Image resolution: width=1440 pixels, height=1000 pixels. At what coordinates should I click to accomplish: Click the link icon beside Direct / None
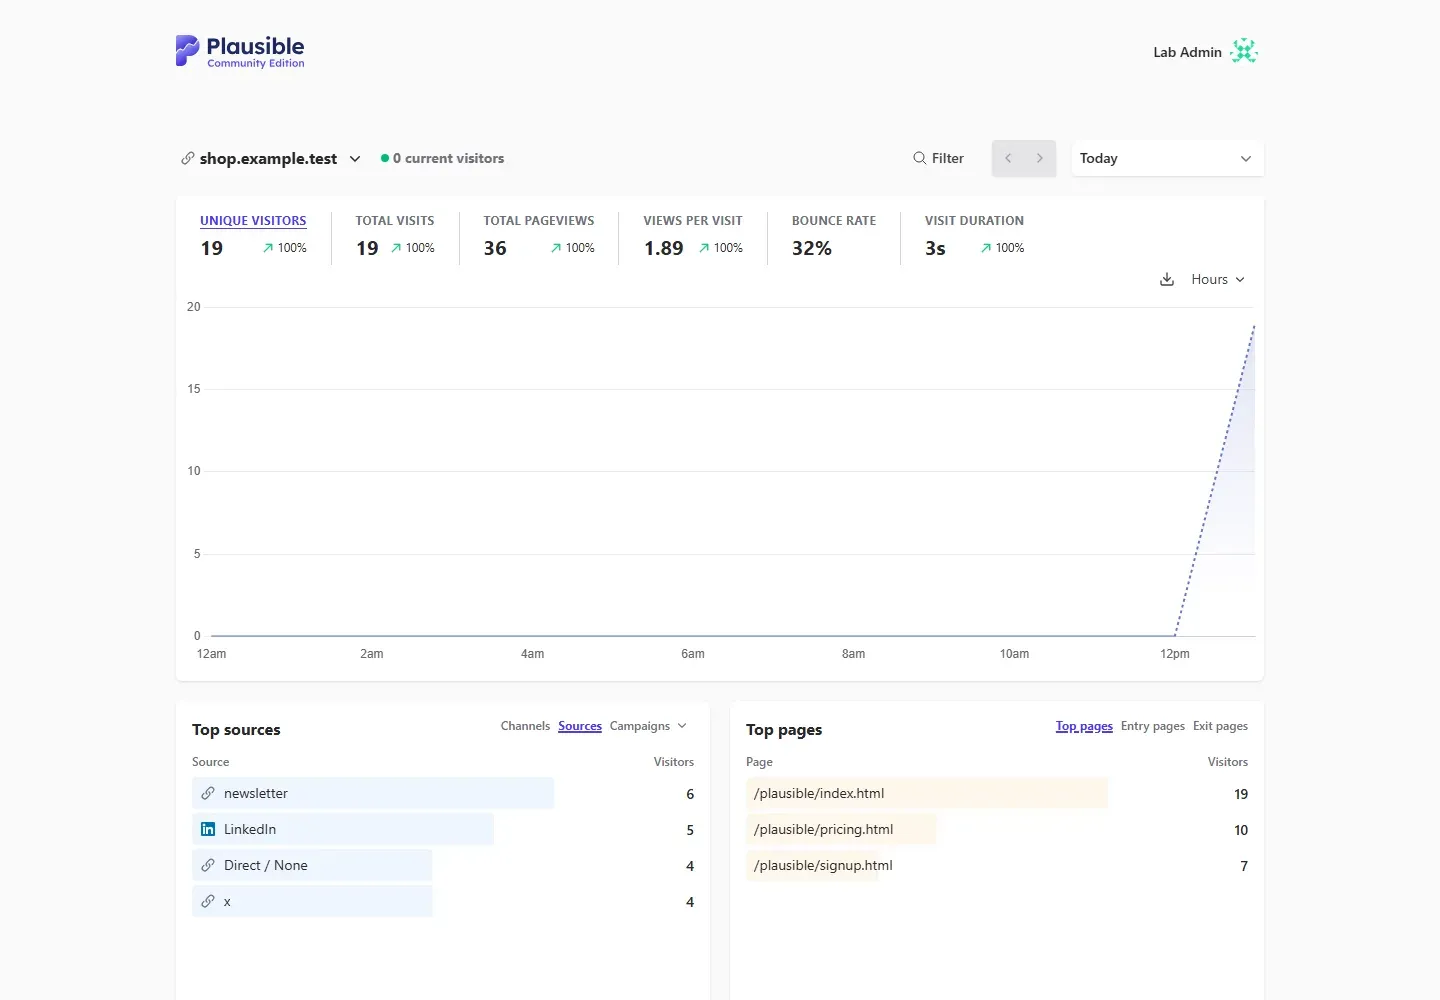[208, 865]
